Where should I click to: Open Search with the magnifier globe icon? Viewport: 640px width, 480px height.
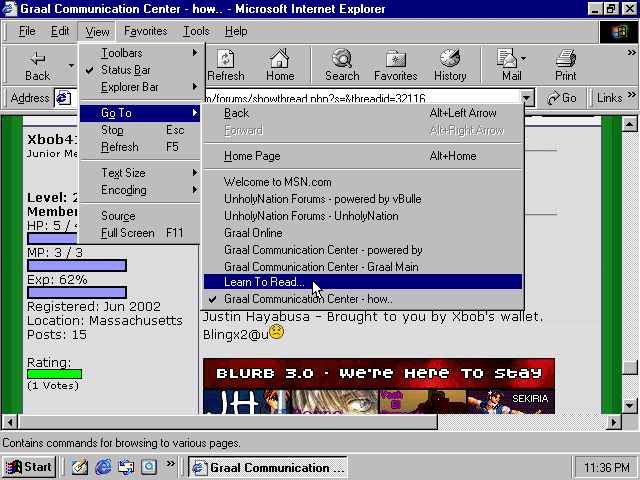pos(342,58)
